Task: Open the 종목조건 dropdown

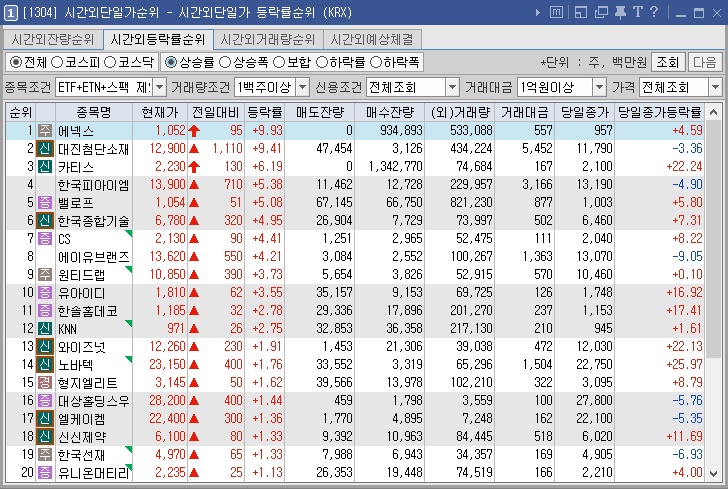Action: click(159, 87)
